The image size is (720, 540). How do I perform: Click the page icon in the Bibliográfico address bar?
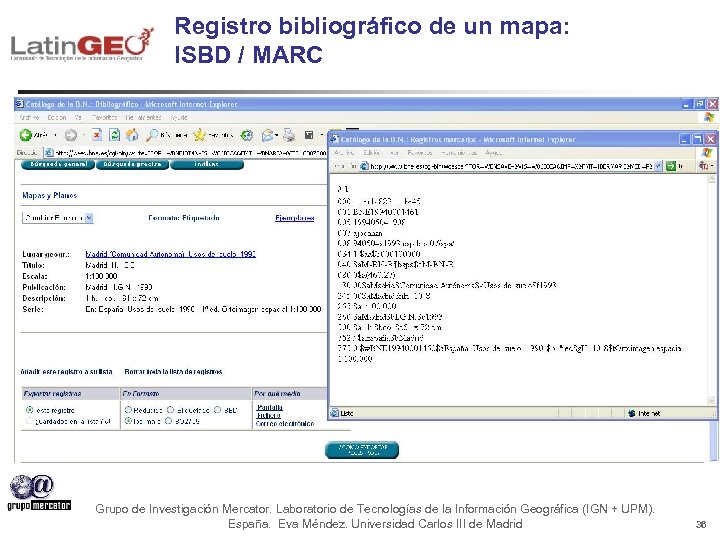[49, 153]
